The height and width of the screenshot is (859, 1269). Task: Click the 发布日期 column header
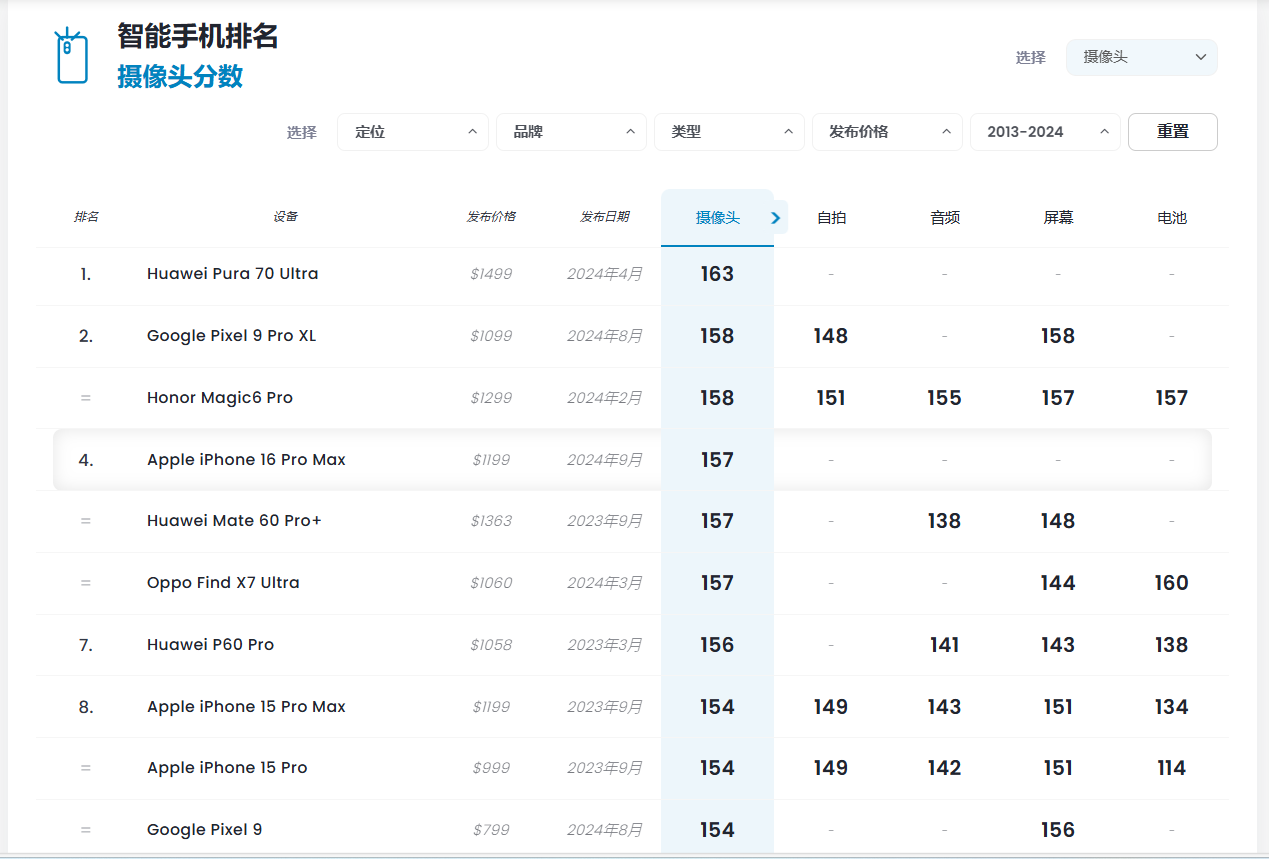tap(605, 217)
